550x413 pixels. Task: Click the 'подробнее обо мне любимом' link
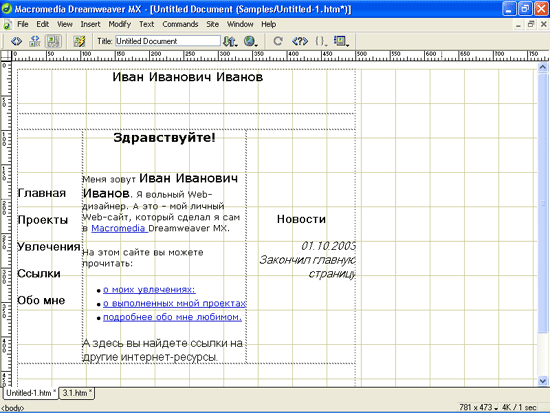[172, 317]
